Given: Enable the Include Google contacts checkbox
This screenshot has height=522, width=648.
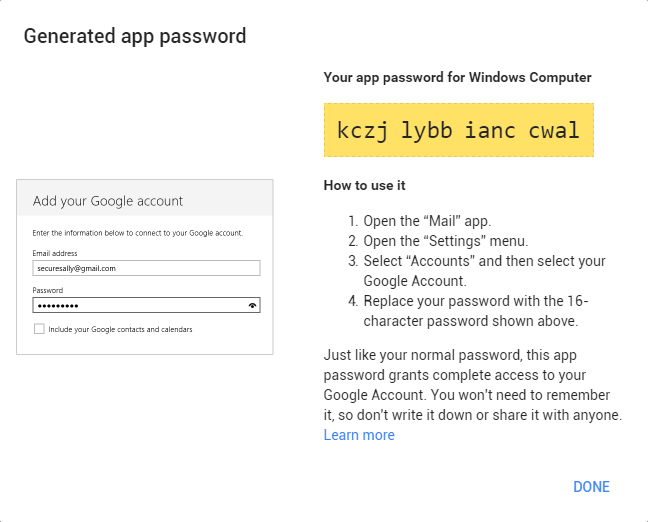Looking at the screenshot, I should [39, 329].
